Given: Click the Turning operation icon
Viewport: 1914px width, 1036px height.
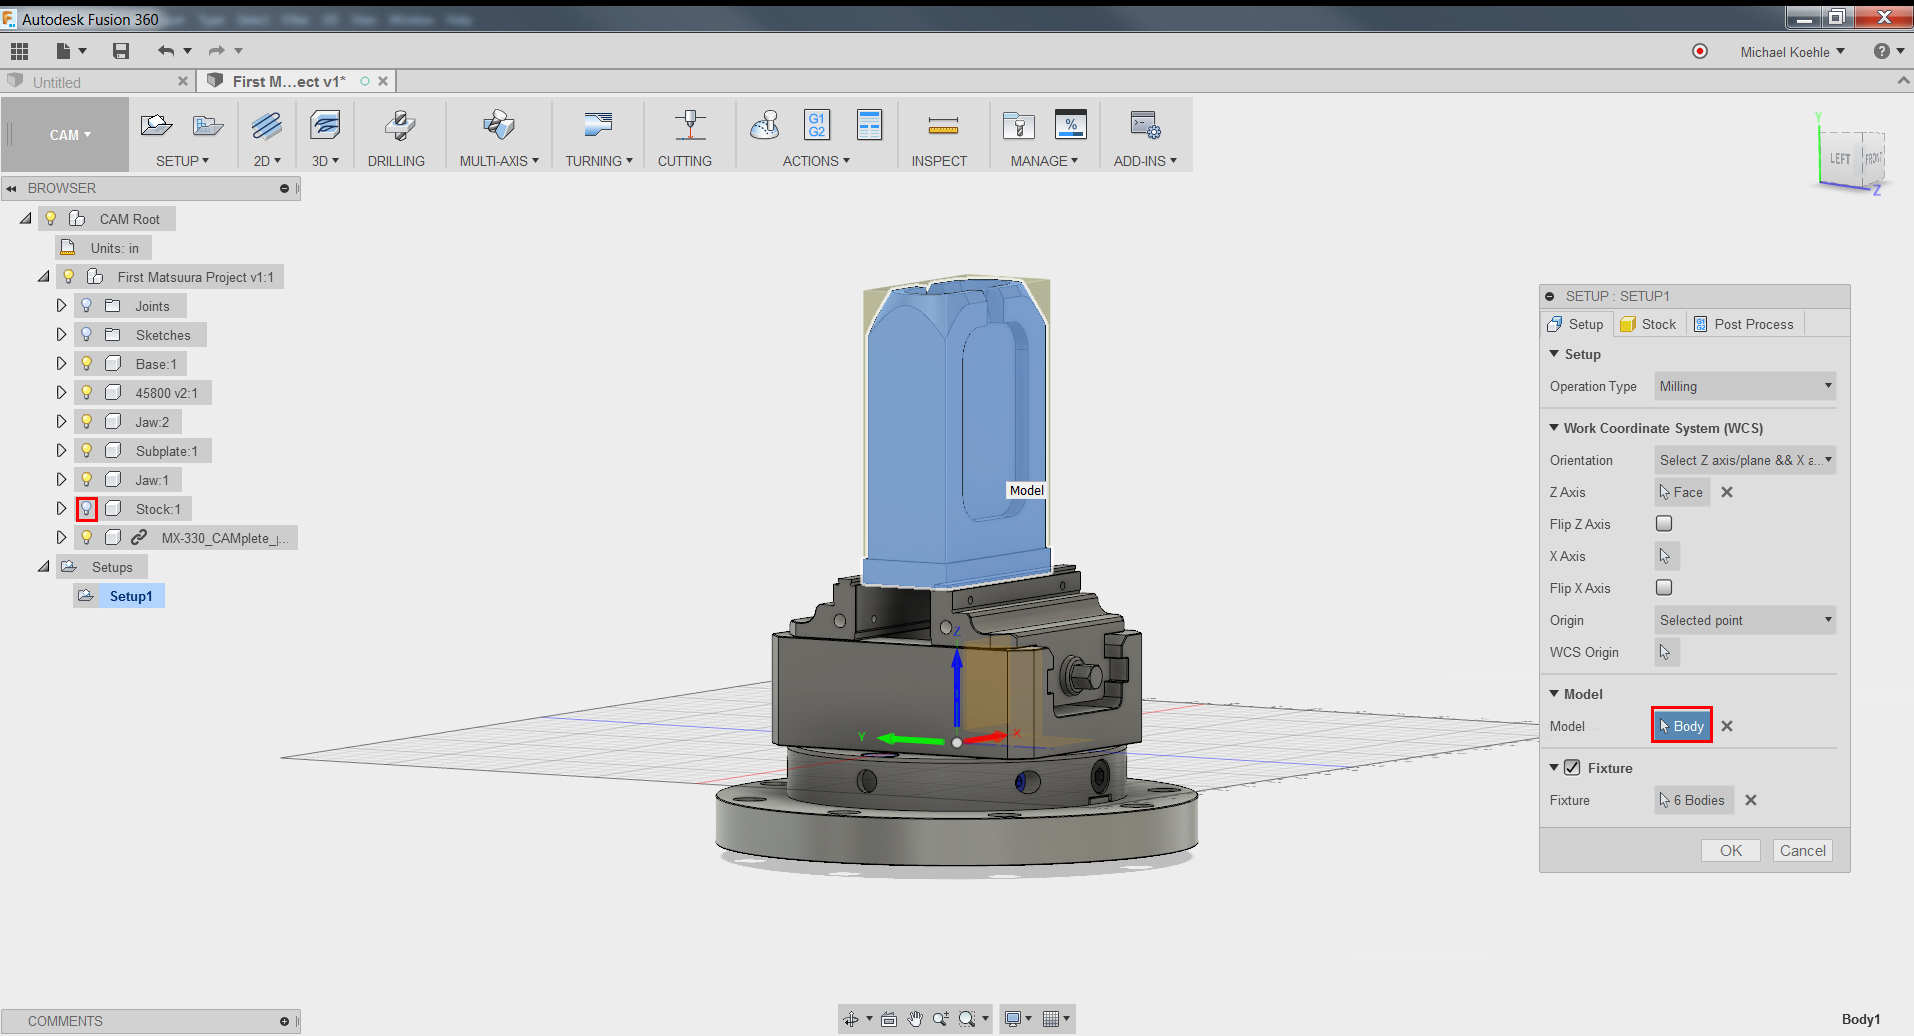Looking at the screenshot, I should (598, 125).
